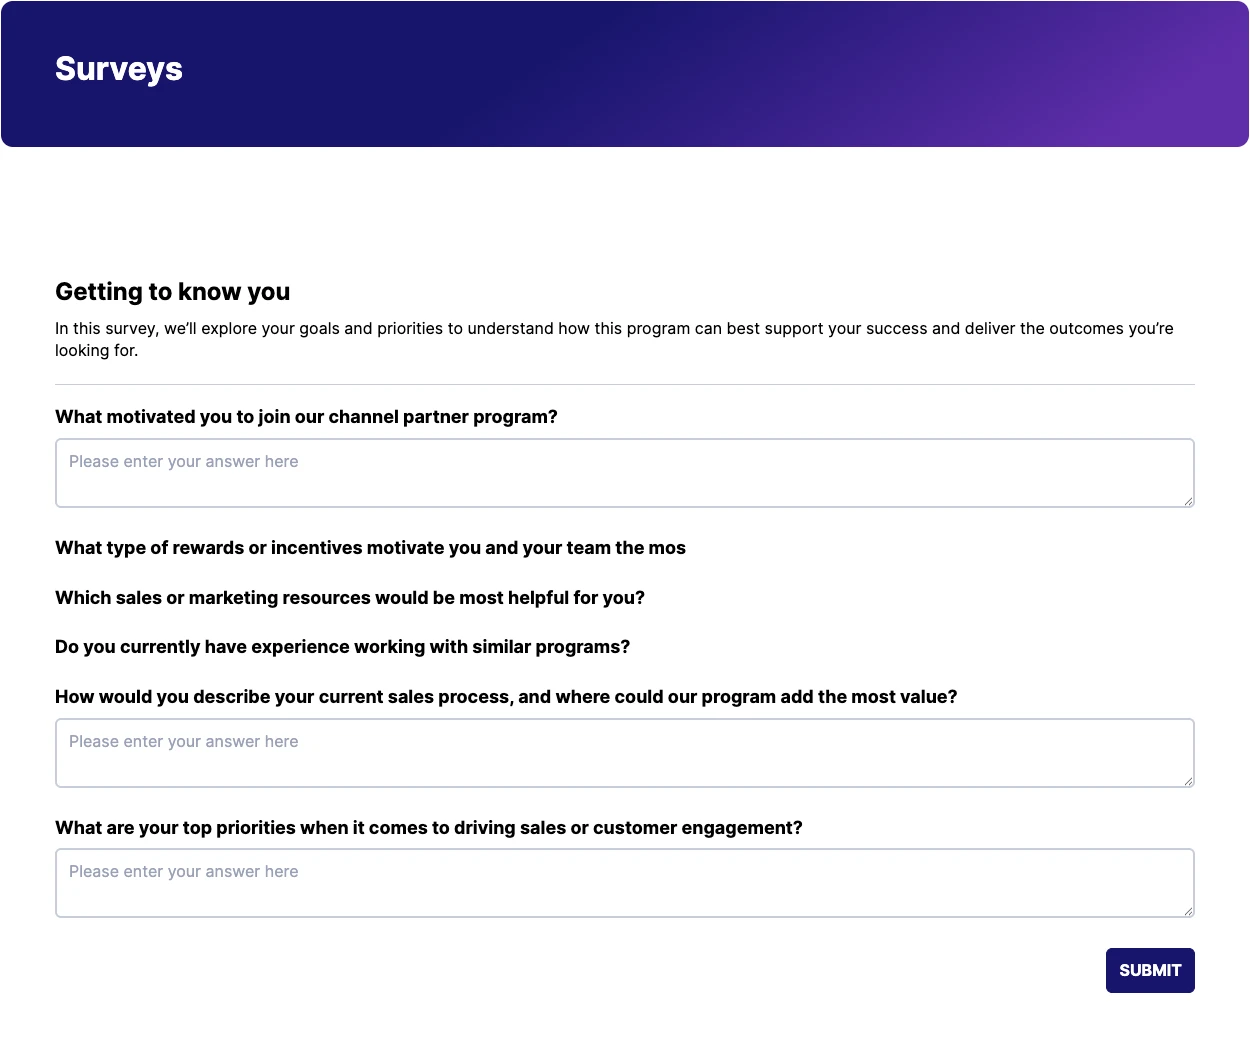This screenshot has height=1038, width=1250.
Task: Click the resize handle of the channel partner motivation textarea
Action: (1188, 501)
